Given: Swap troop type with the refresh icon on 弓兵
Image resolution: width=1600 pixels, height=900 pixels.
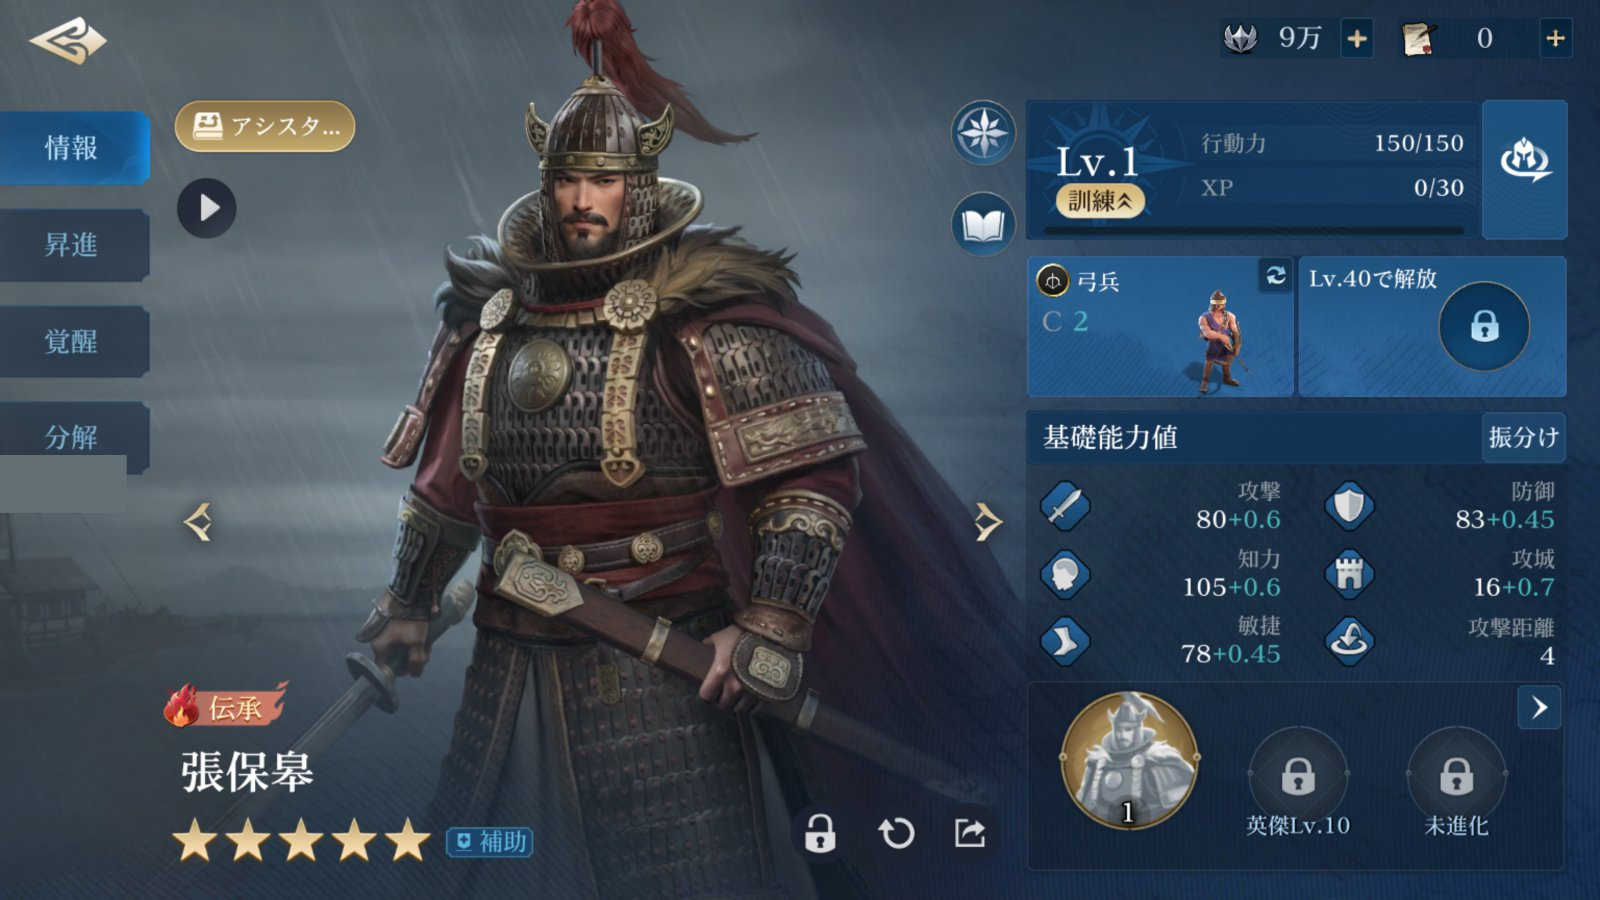Looking at the screenshot, I should pos(1275,275).
